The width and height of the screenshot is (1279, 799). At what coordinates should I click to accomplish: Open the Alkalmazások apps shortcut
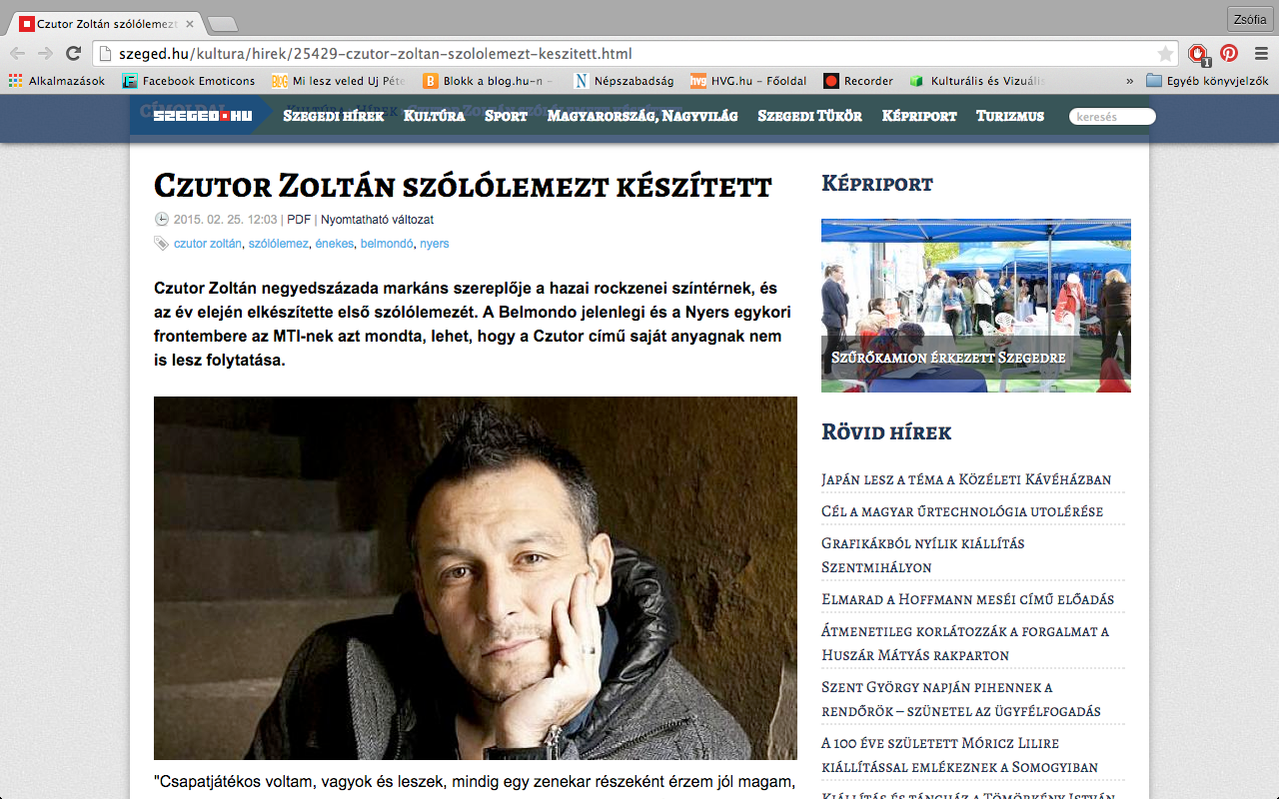pyautogui.click(x=56, y=81)
